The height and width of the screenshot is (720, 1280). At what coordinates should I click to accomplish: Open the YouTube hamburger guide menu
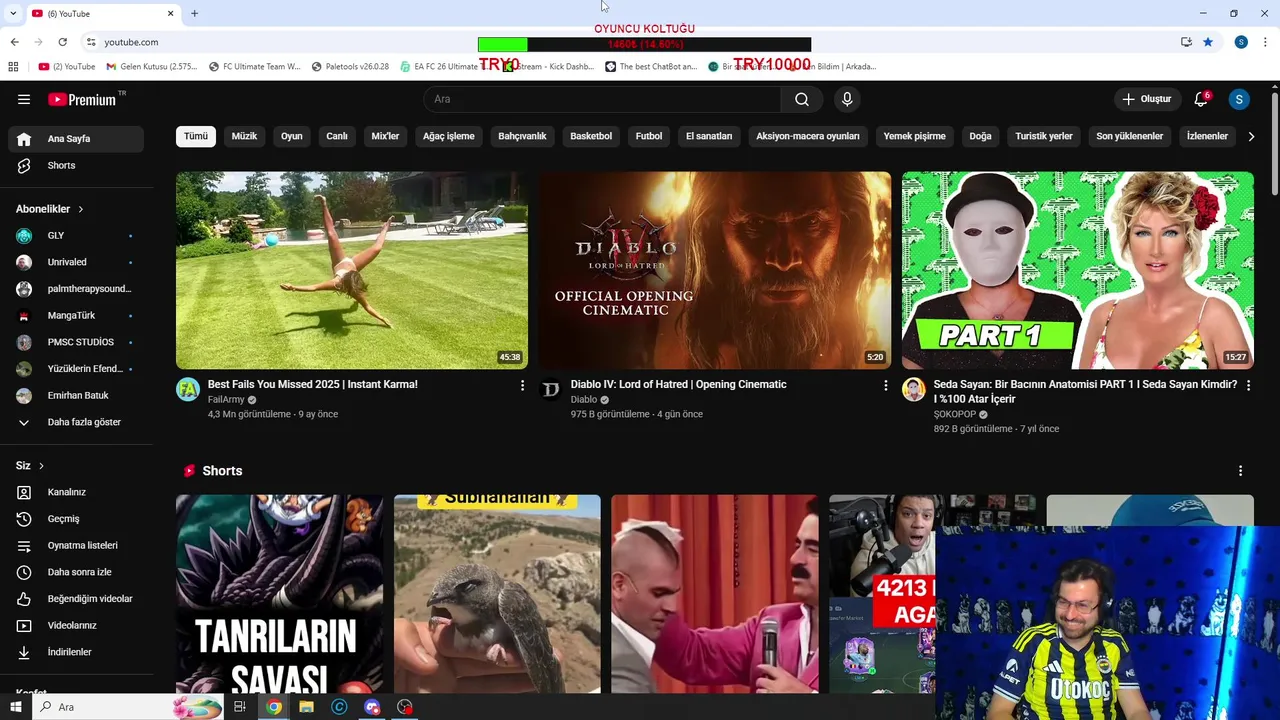(x=24, y=99)
